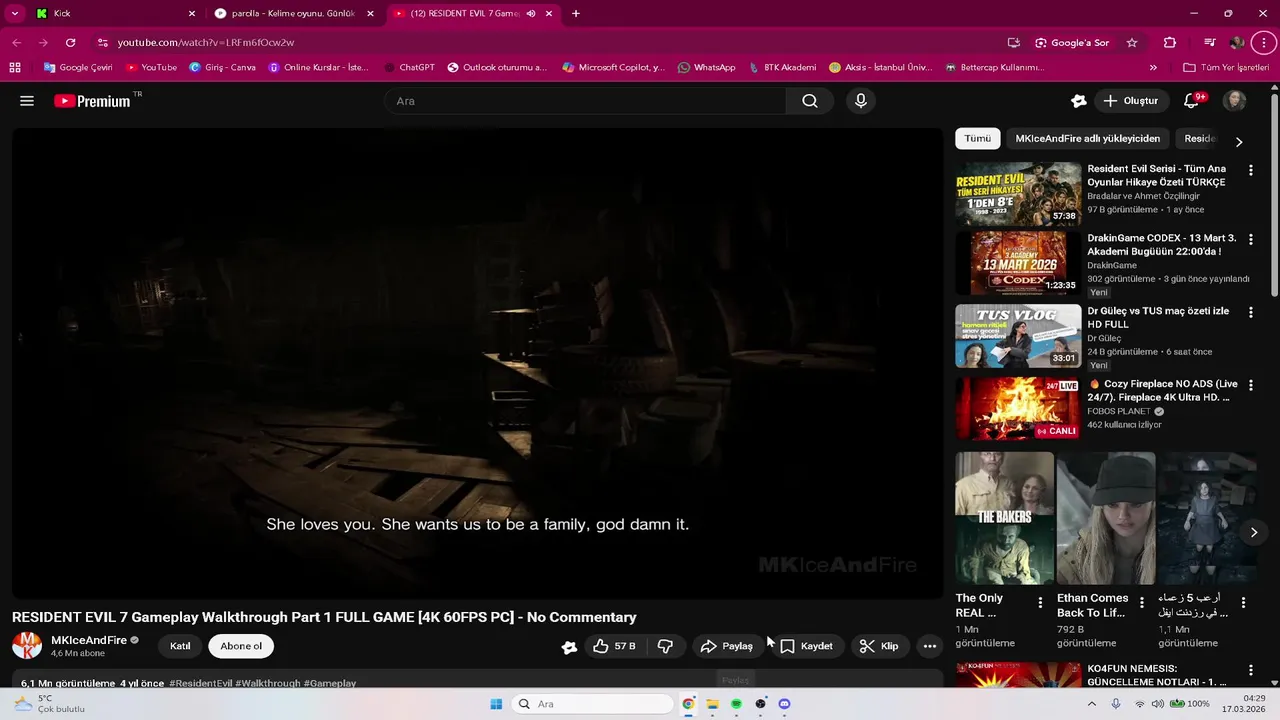Open the Oluştur create menu
Viewport: 1280px width, 720px height.
click(1130, 101)
